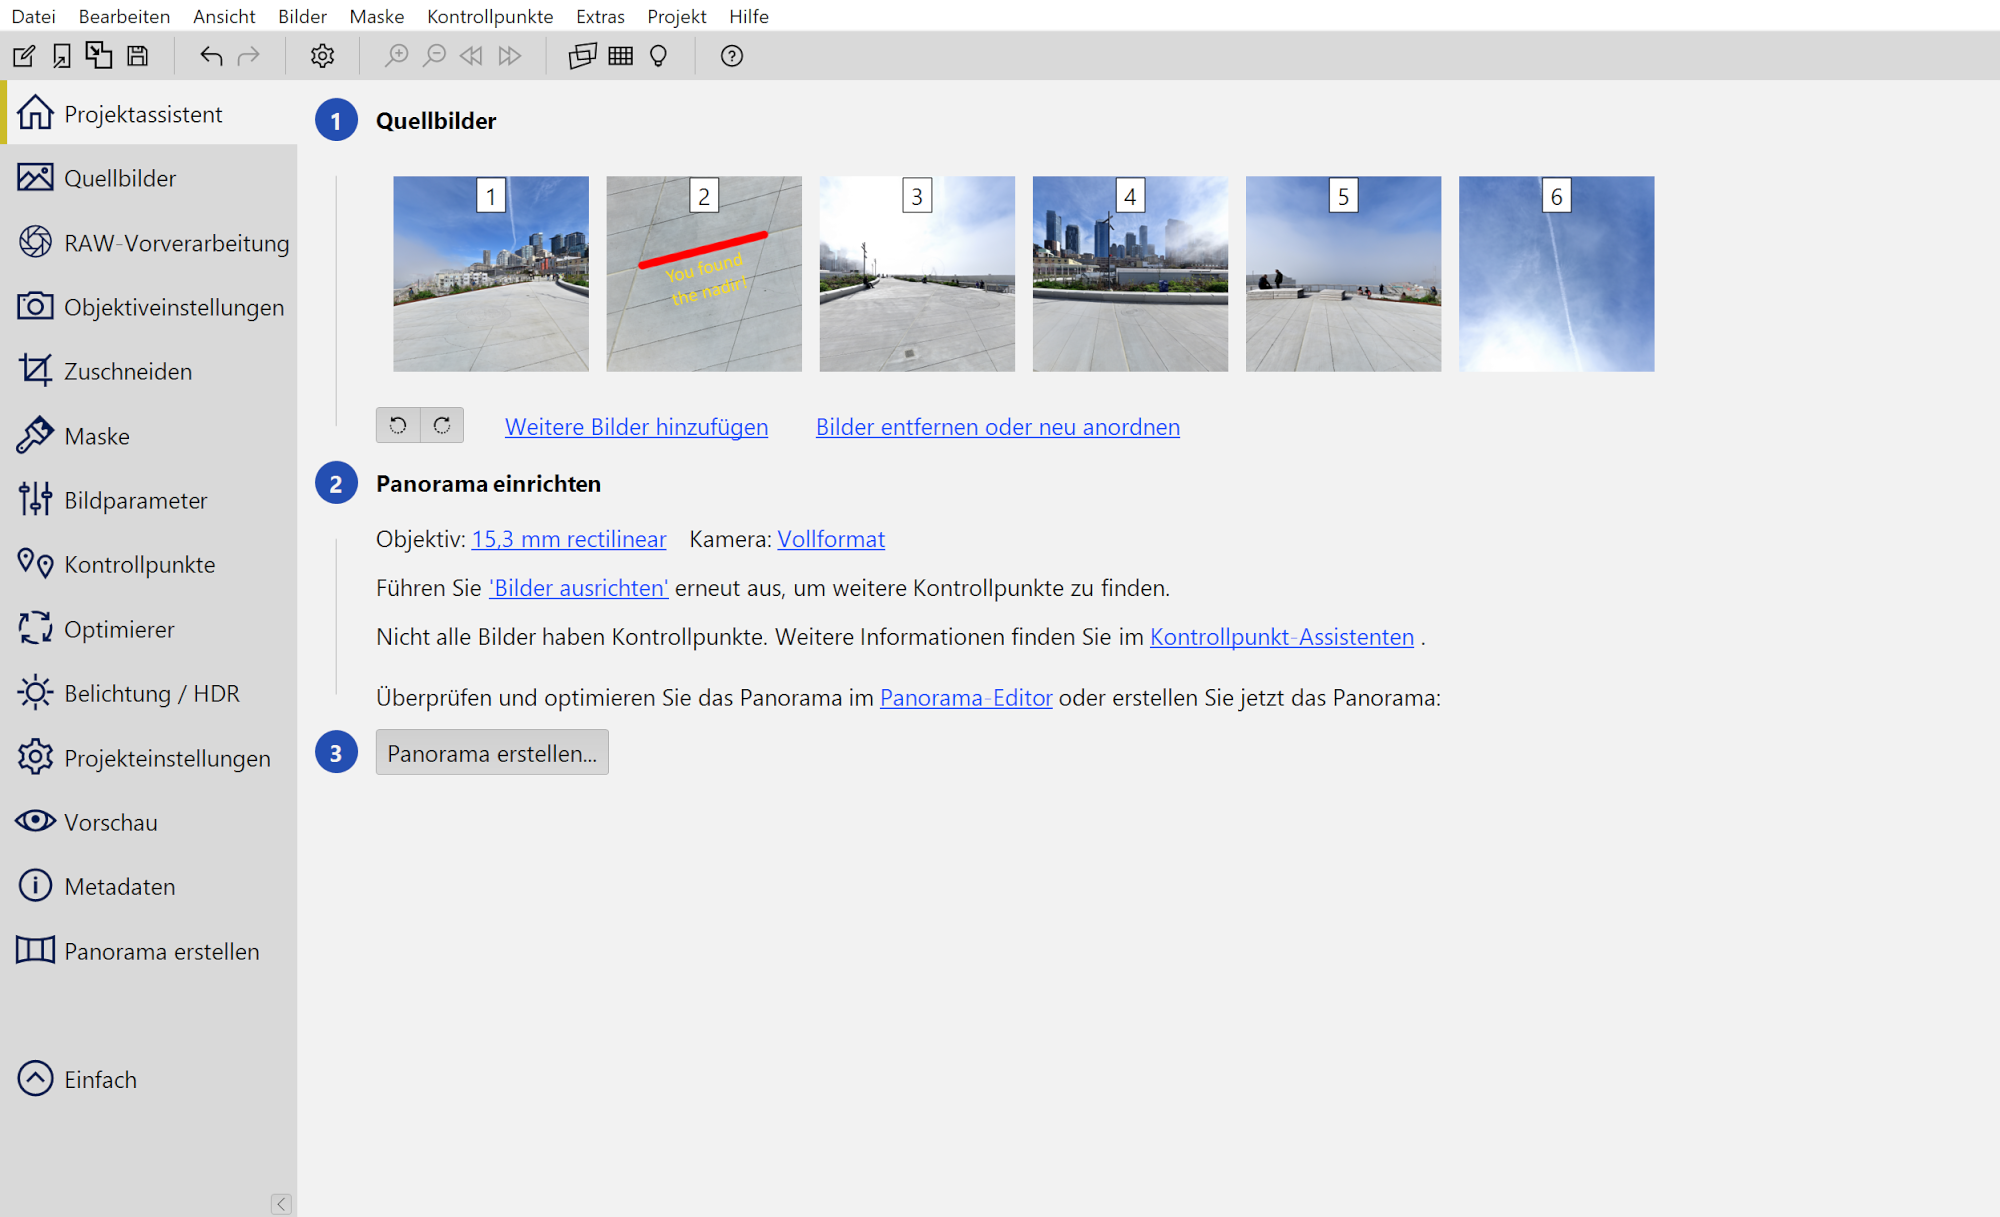The height and width of the screenshot is (1217, 2000).
Task: Click the new project toolbar icon
Action: click(24, 56)
